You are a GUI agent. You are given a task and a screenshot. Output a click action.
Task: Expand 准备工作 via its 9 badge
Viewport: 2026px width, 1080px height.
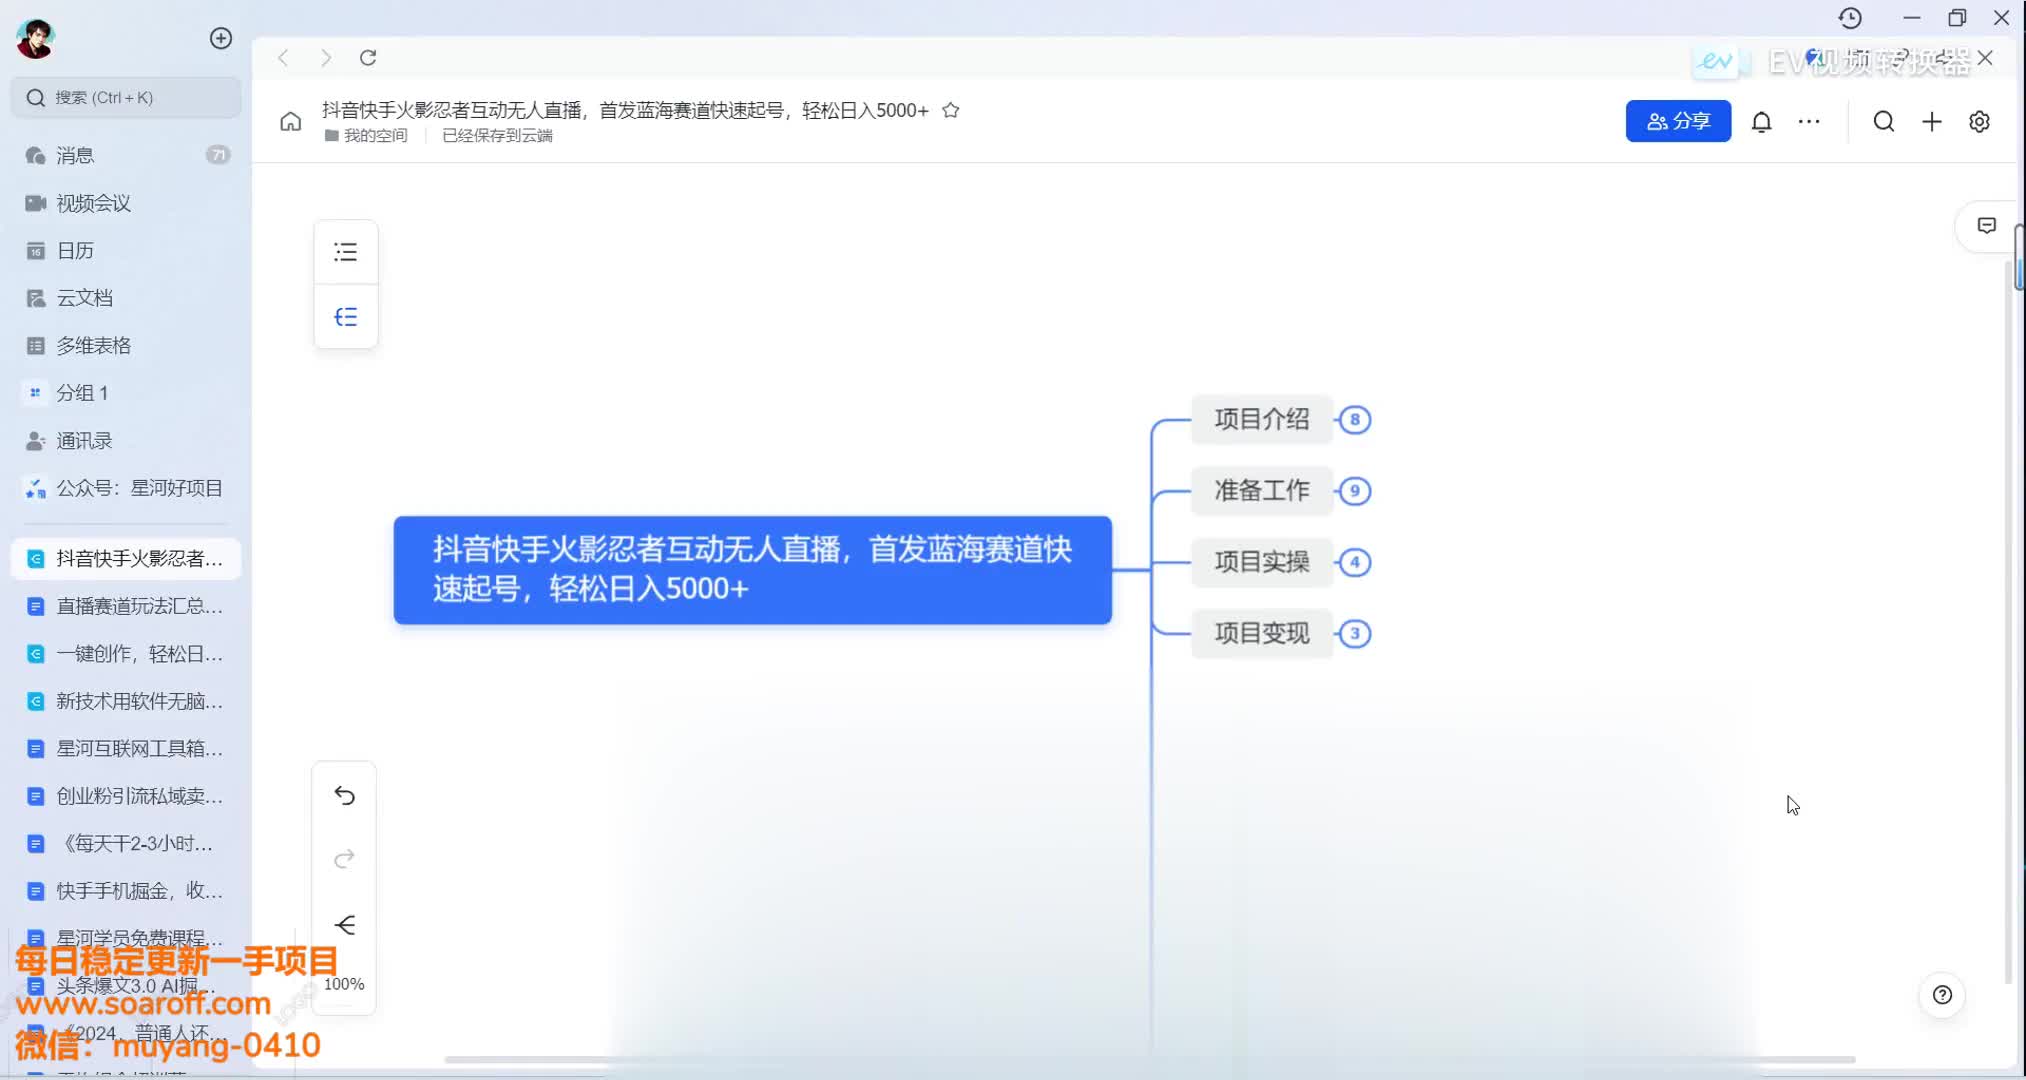1355,491
